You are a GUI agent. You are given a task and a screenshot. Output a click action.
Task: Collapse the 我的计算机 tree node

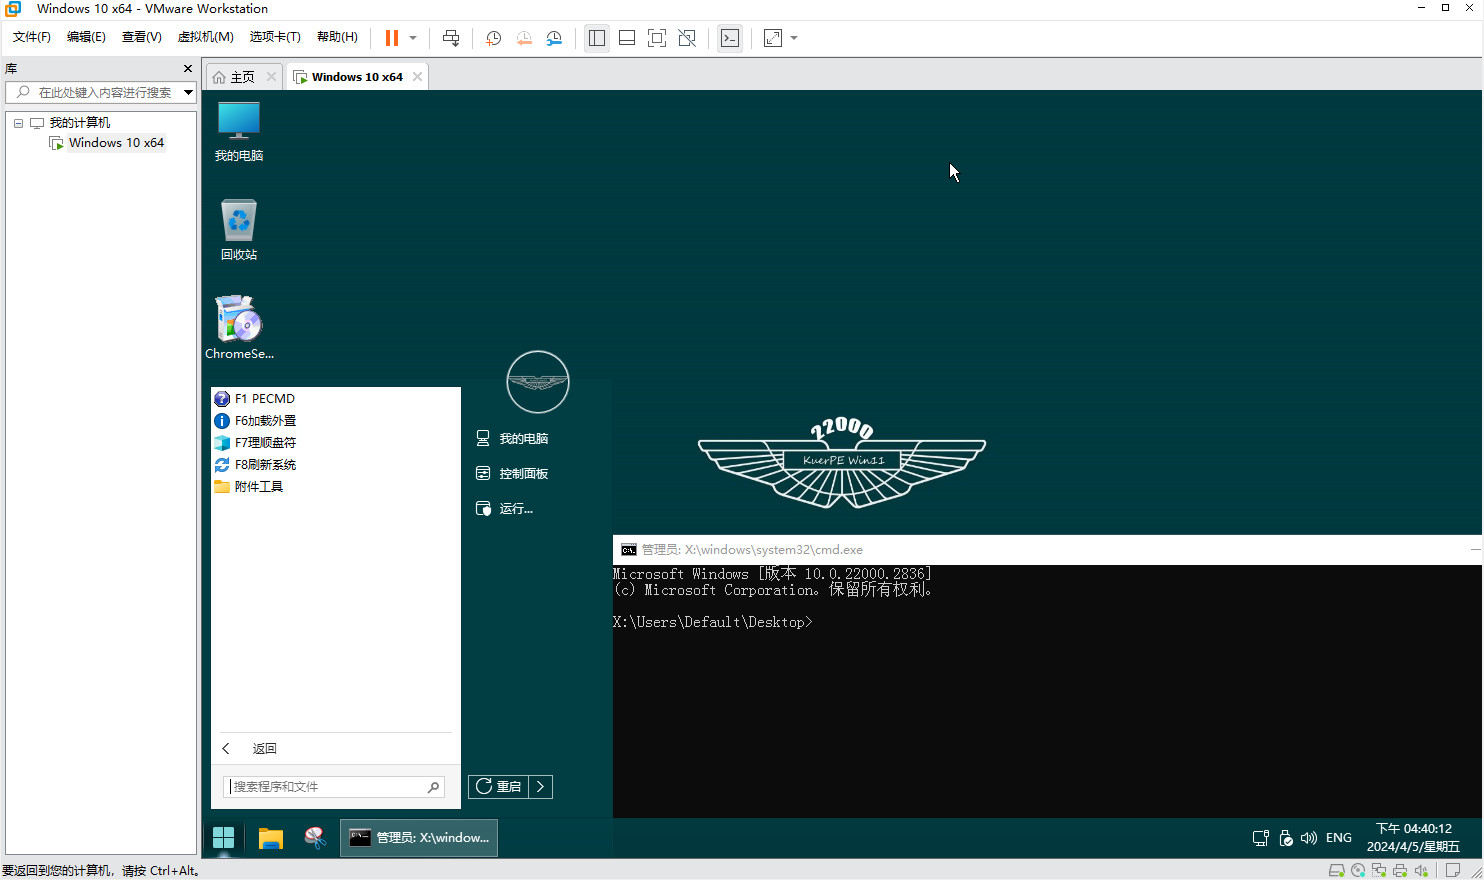(x=18, y=123)
